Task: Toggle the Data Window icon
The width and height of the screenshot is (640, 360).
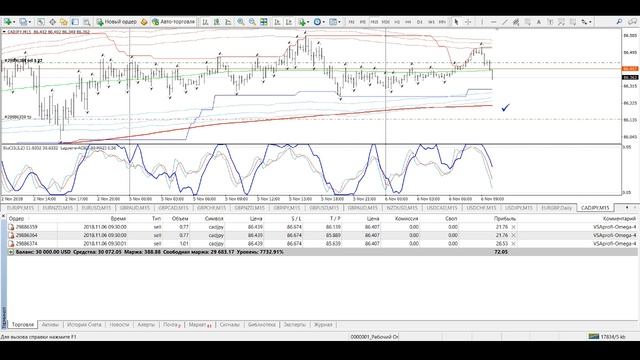Action: [x=53, y=22]
